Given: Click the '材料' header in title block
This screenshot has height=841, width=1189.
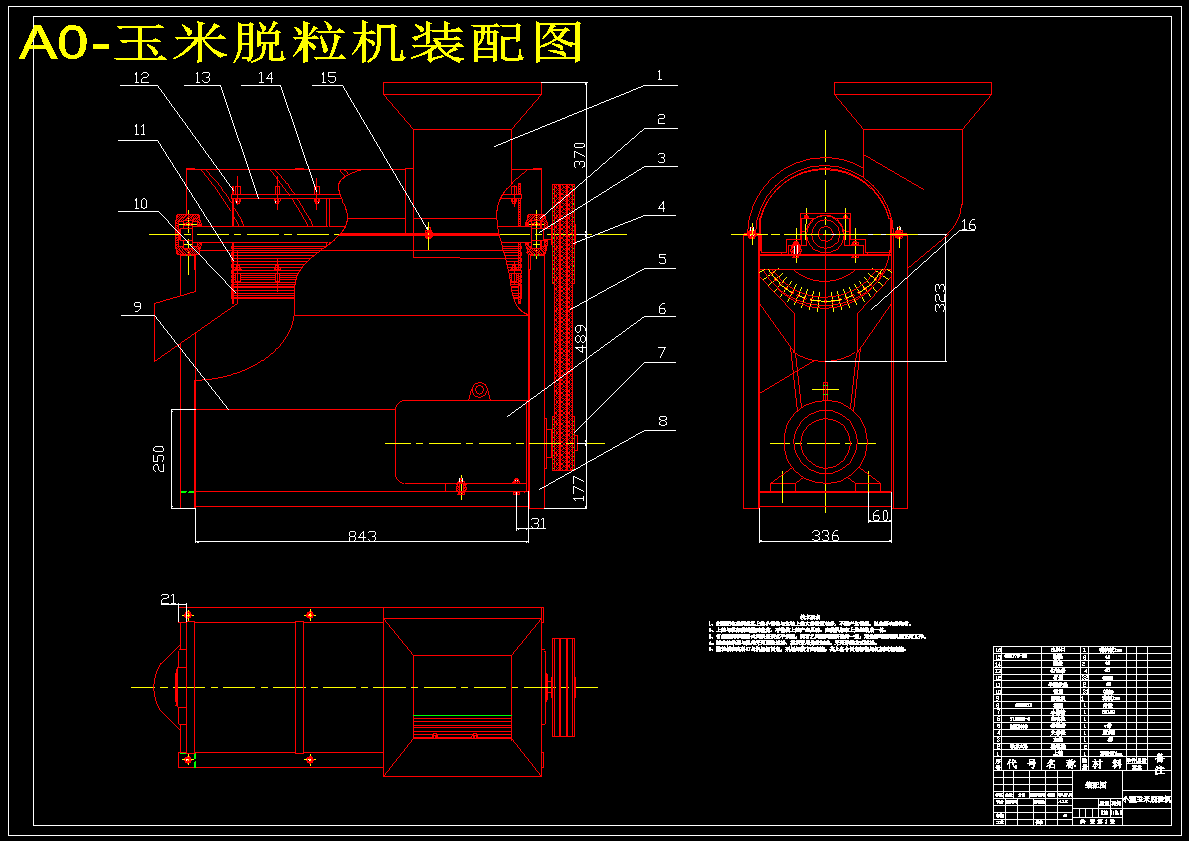Looking at the screenshot, I should click(x=1106, y=764).
